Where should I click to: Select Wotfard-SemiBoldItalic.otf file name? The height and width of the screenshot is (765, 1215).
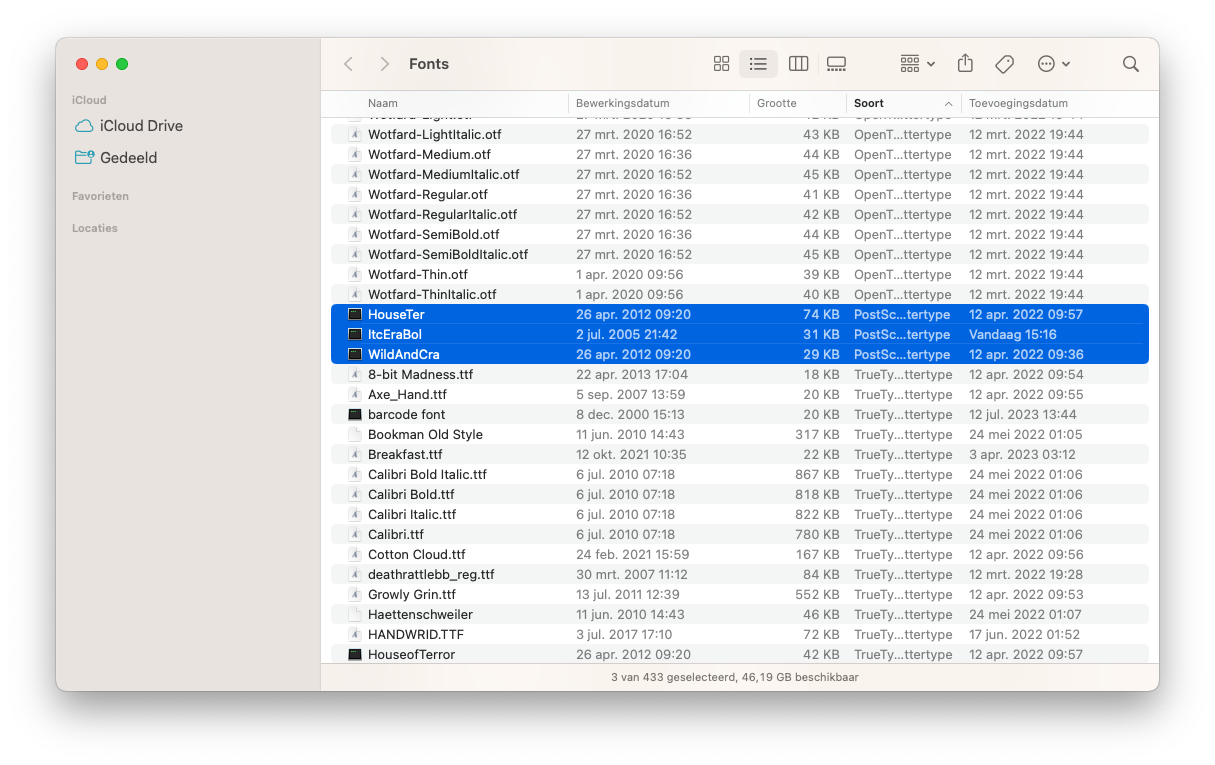point(448,254)
